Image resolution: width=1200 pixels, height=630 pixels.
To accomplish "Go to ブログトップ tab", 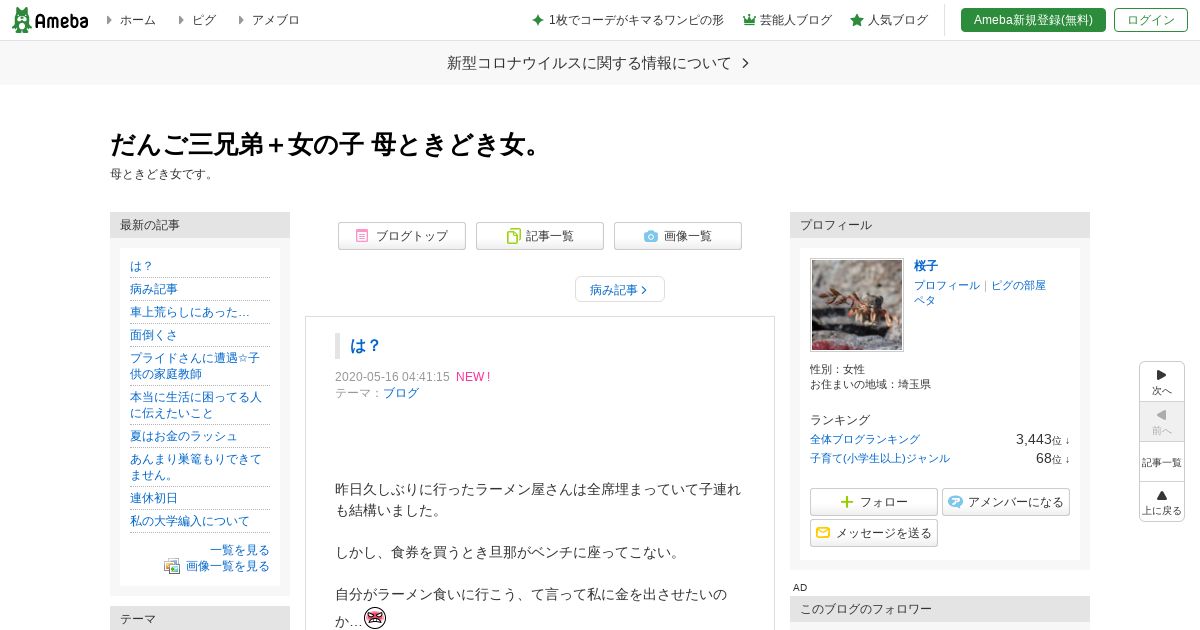I will point(402,236).
